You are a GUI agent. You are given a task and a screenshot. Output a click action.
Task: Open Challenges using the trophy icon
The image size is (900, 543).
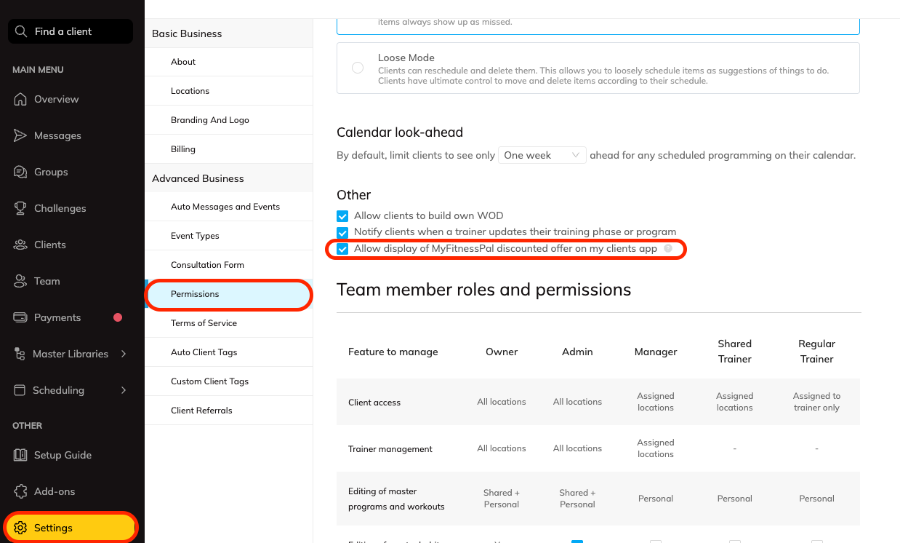pos(20,208)
